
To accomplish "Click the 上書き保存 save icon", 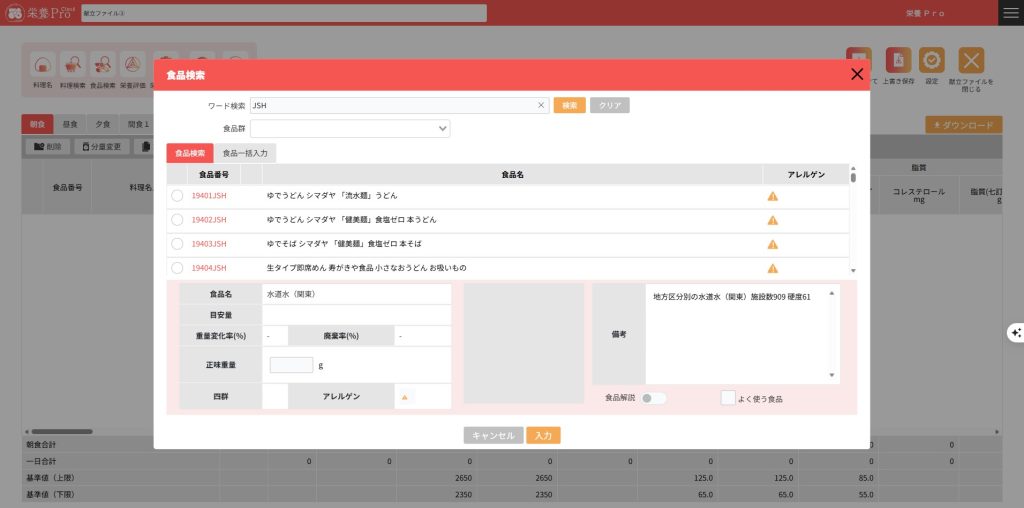I will pos(898,60).
